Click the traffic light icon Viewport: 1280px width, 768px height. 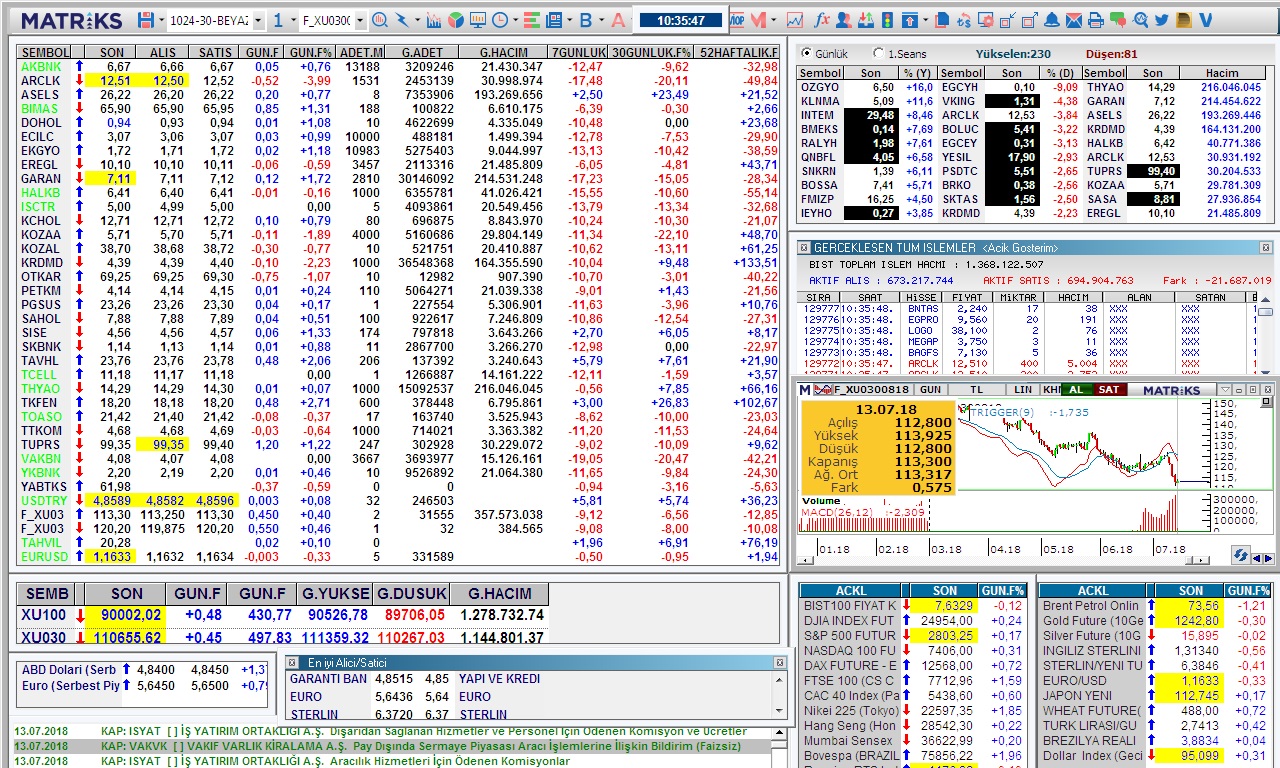887,20
